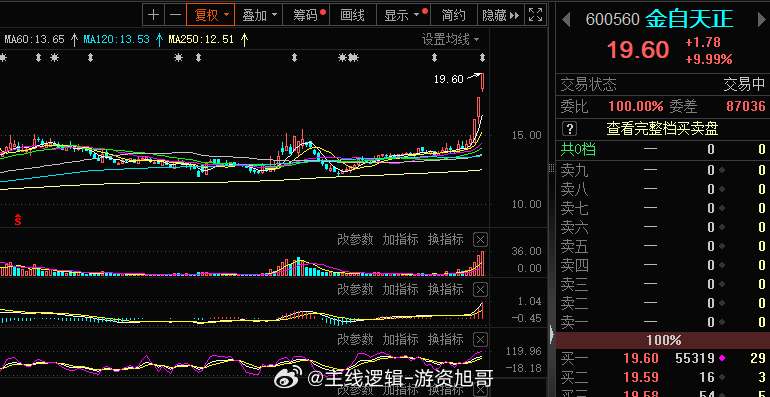Click the 委差 87036 value
770x397 pixels.
click(x=745, y=106)
